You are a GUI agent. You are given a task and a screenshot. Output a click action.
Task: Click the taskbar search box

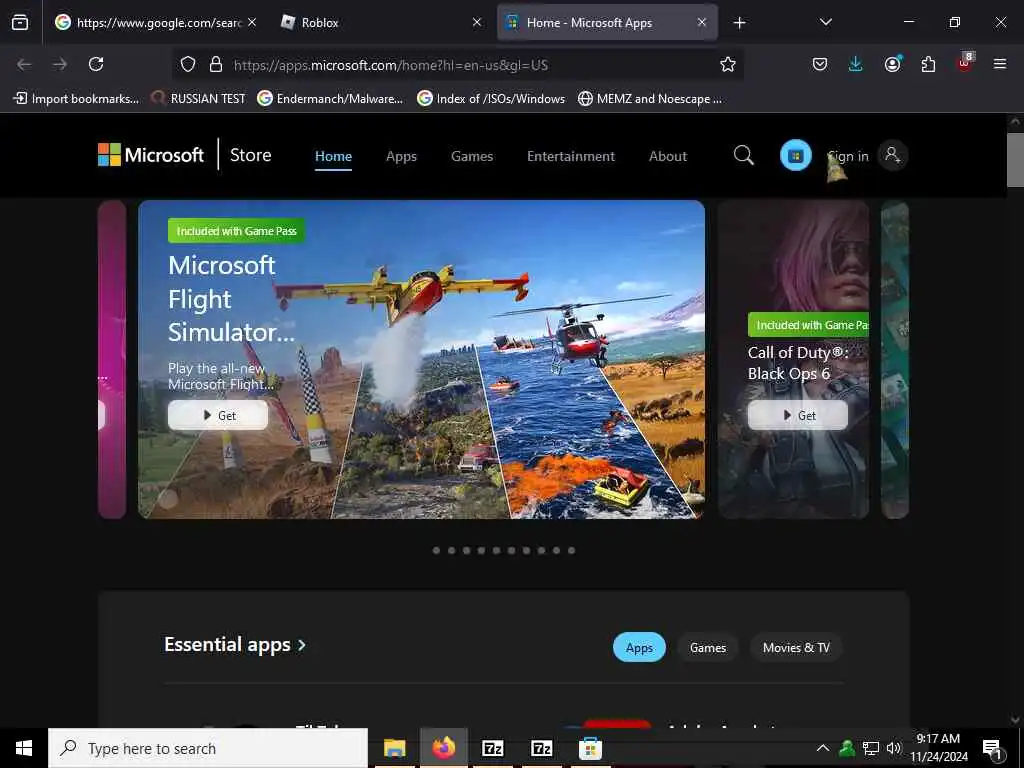208,748
